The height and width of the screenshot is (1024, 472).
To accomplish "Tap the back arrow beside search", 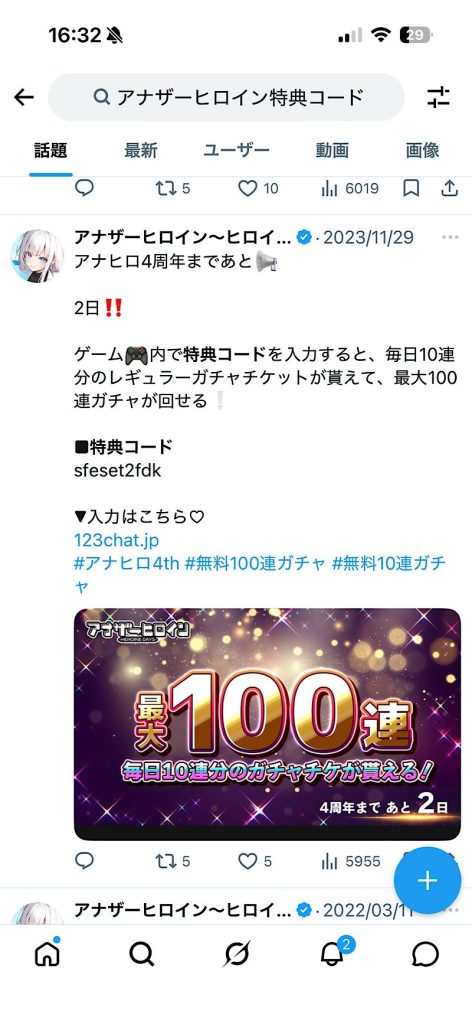I will 24,97.
